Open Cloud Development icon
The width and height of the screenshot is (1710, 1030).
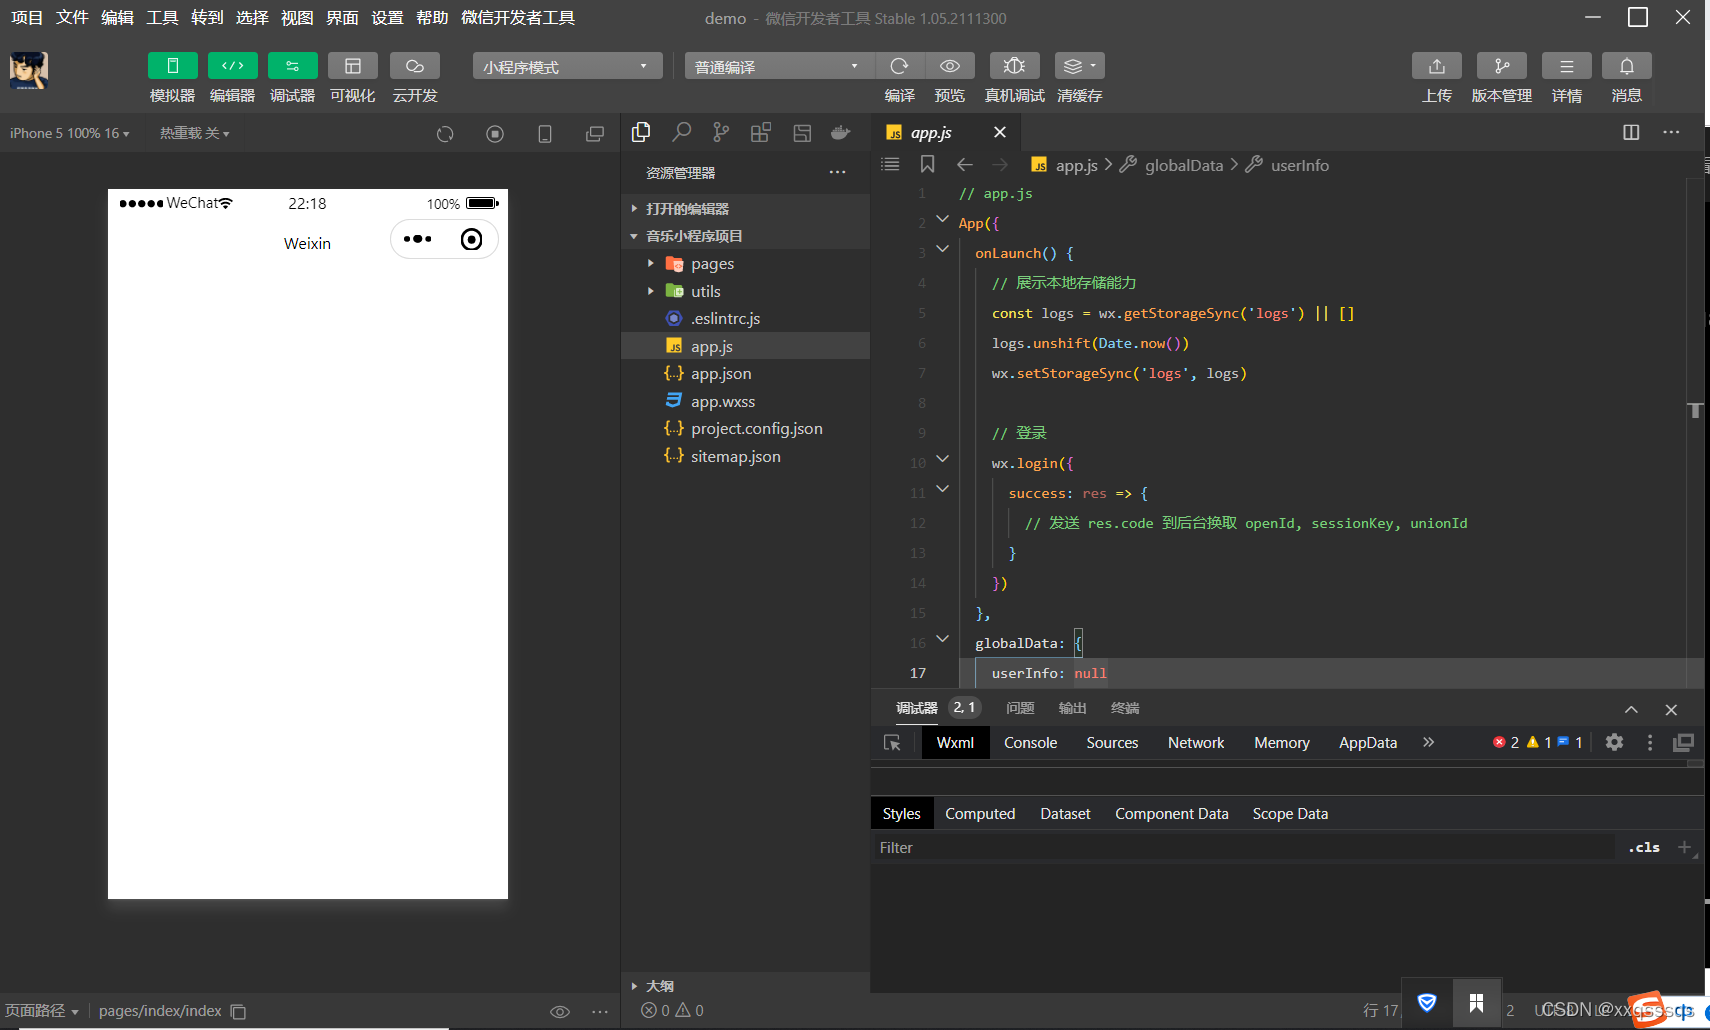coord(415,66)
